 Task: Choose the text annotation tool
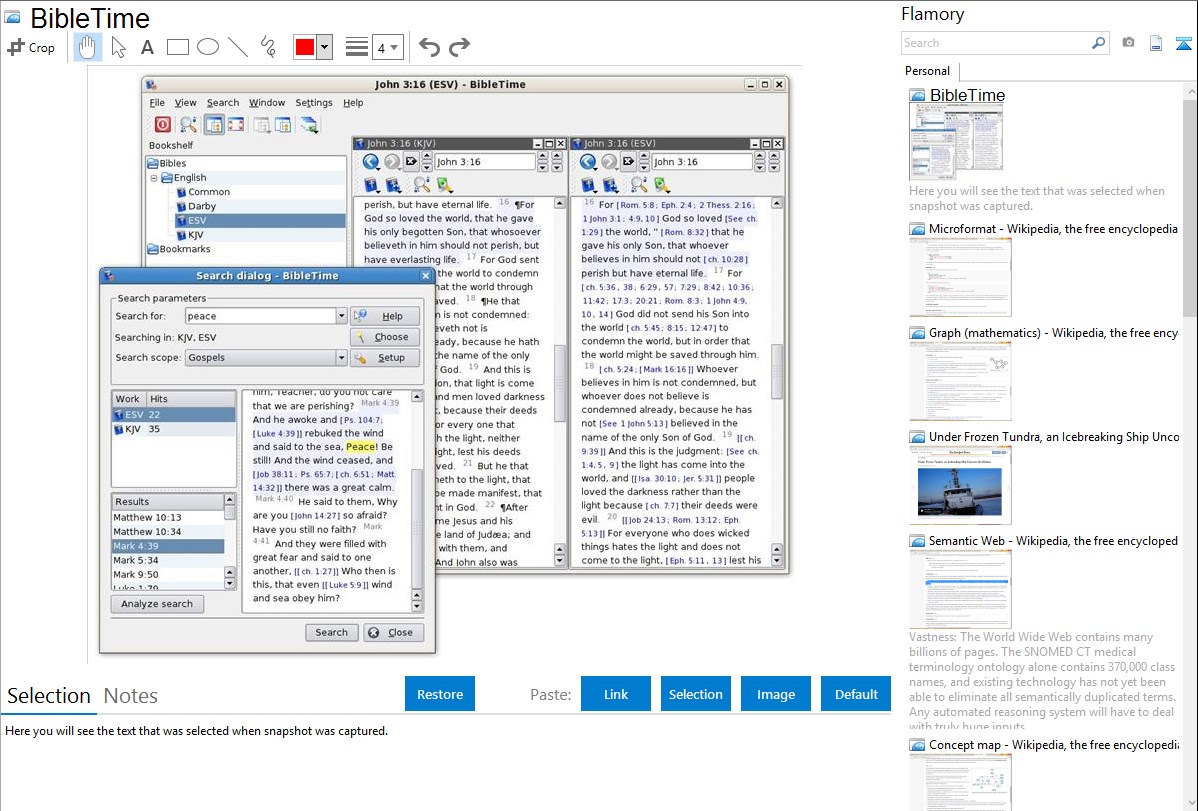pos(147,47)
